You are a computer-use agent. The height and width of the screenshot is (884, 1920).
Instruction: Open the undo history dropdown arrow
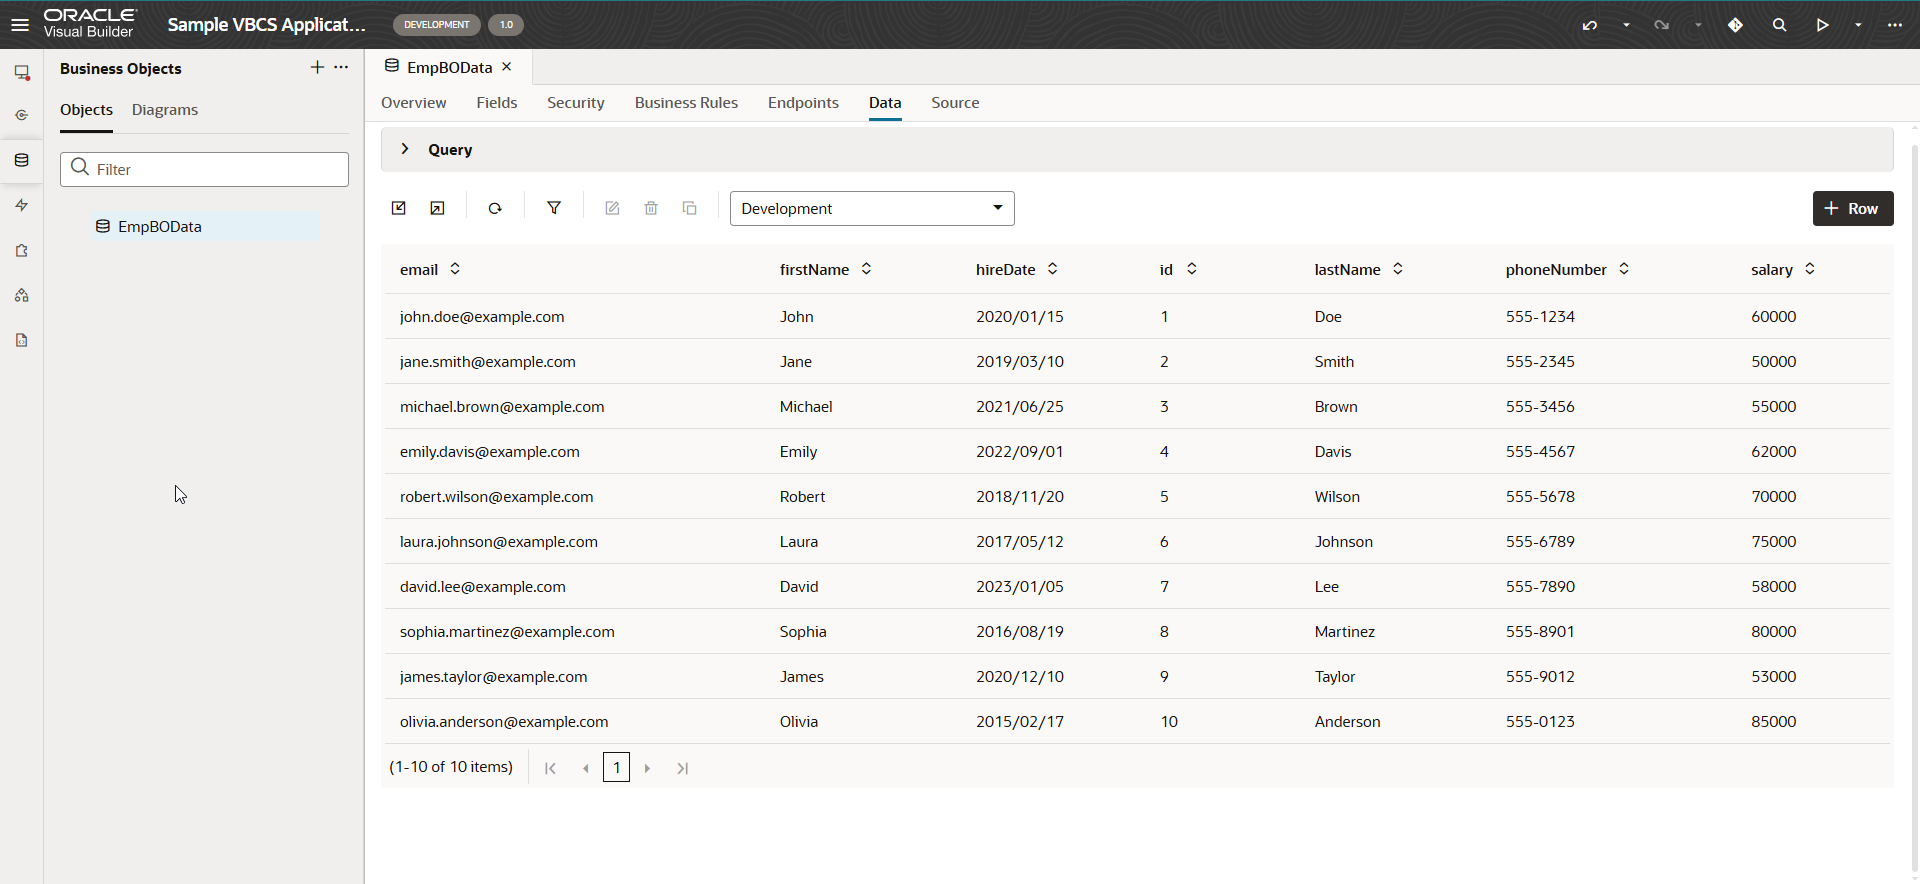1626,25
